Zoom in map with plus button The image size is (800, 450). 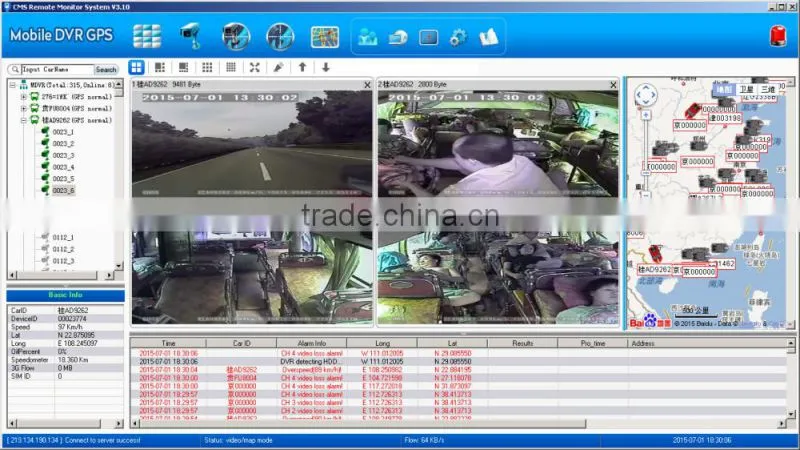[645, 115]
